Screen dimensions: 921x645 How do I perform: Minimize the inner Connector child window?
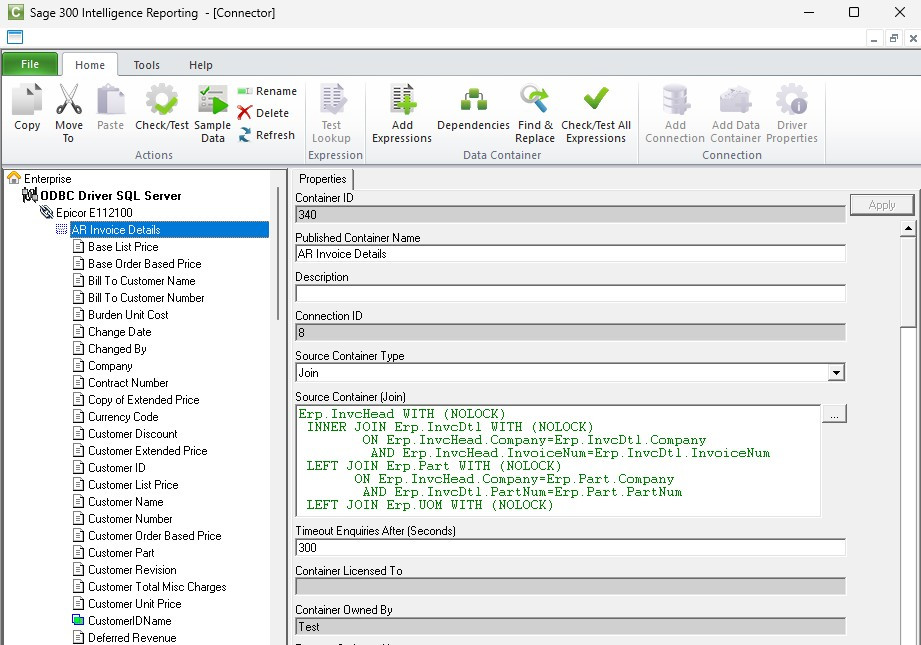tap(874, 38)
